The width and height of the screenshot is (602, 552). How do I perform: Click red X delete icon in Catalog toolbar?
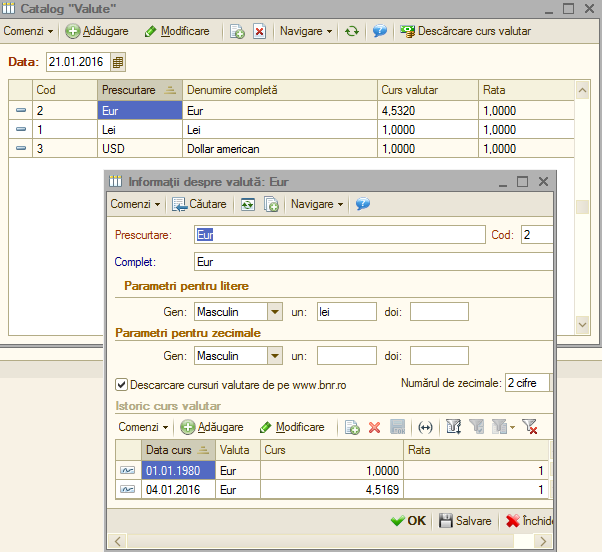(x=260, y=31)
